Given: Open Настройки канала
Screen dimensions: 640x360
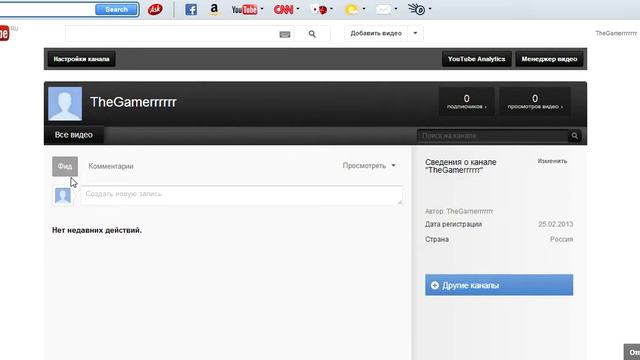Looking at the screenshot, I should (x=81, y=59).
